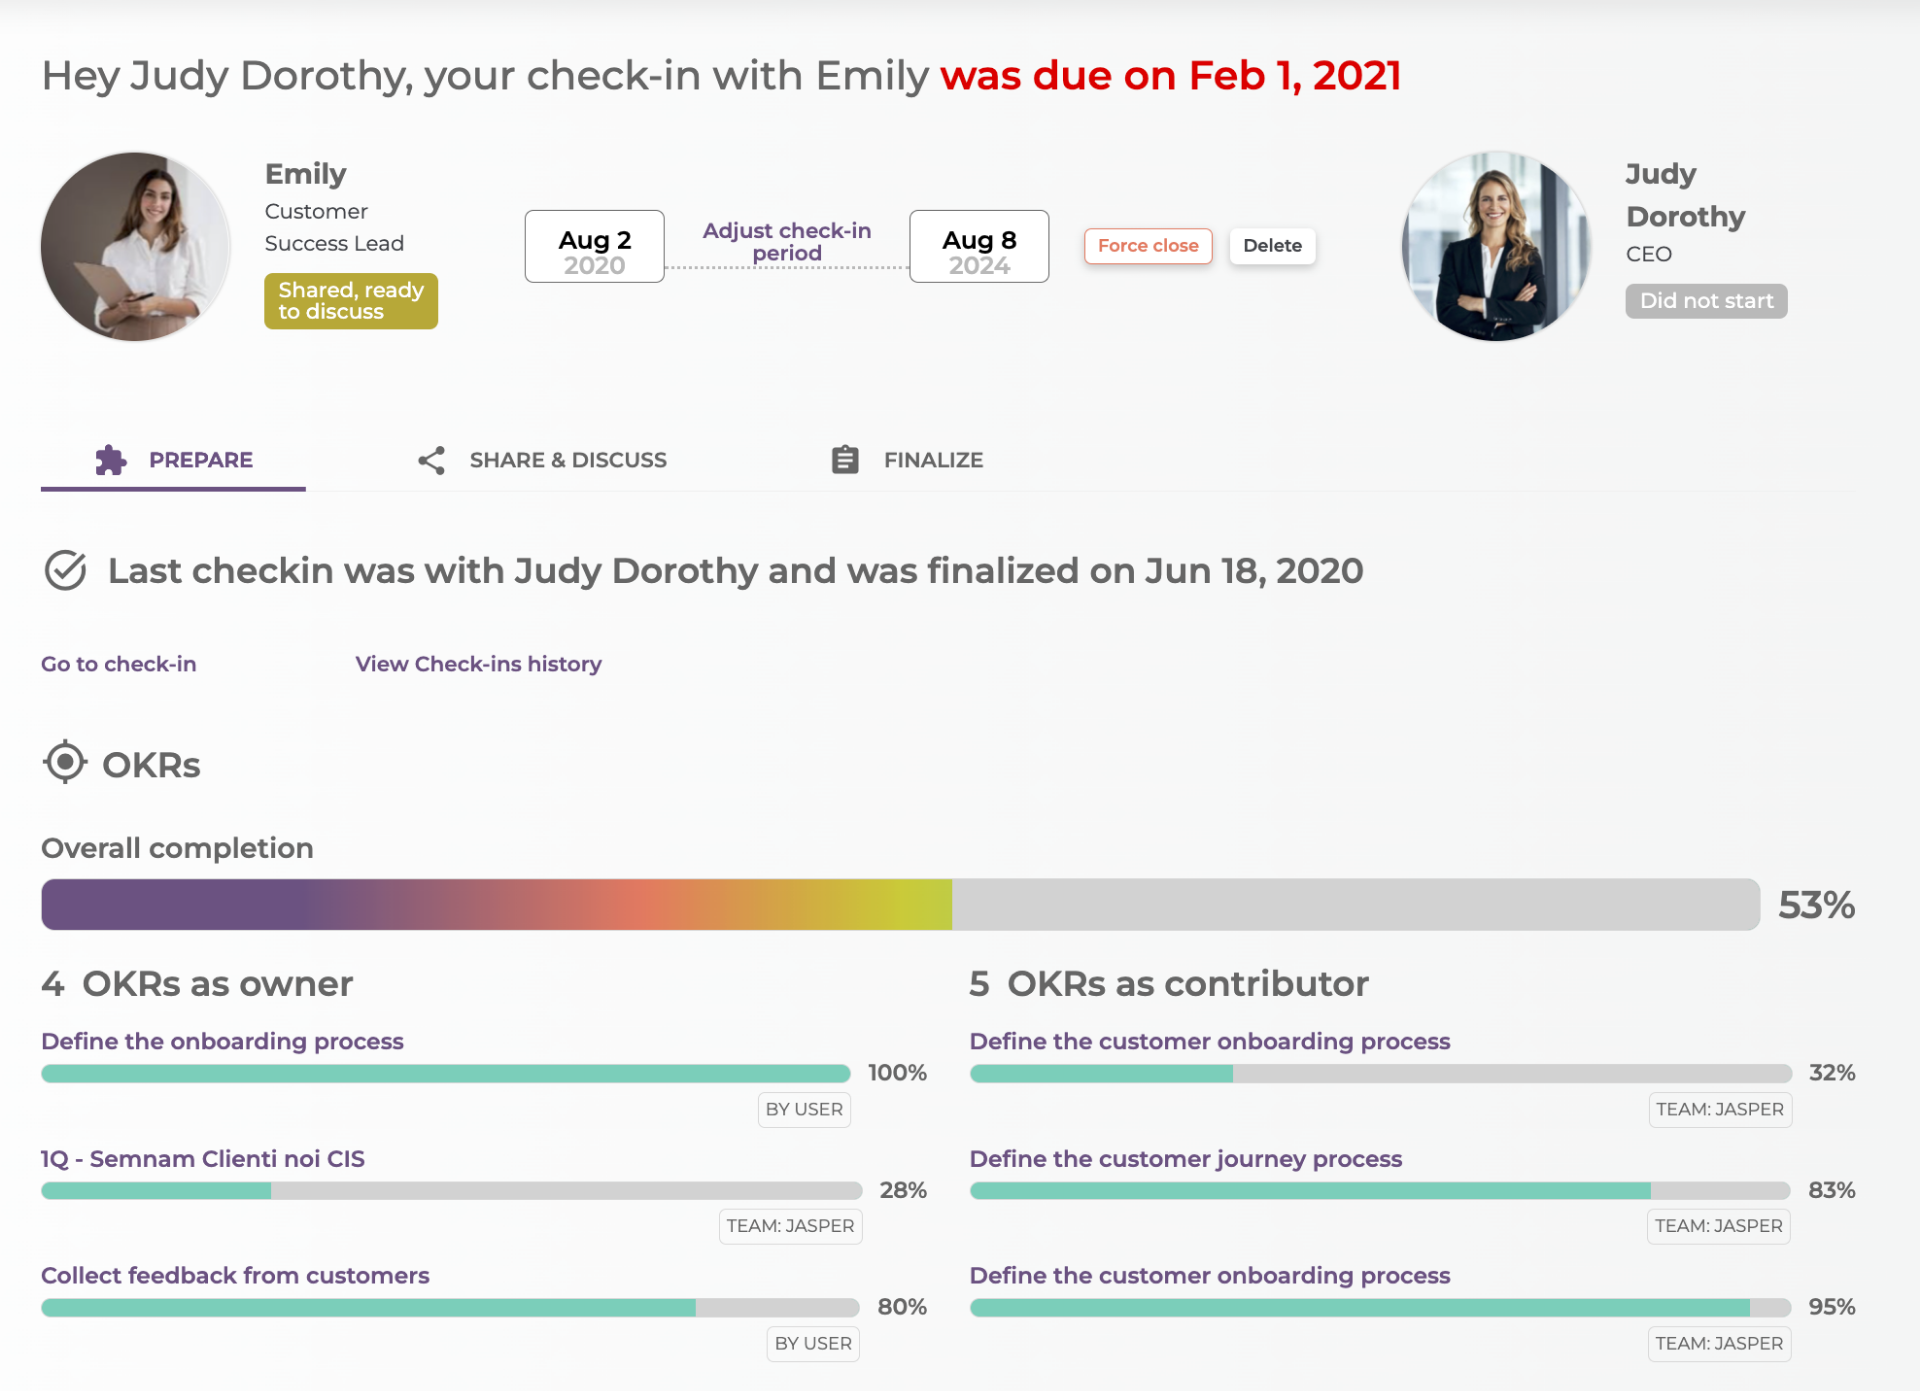Screen dimensions: 1920x1391
Task: Open the Aug 2 2020 start date box
Action: click(594, 247)
